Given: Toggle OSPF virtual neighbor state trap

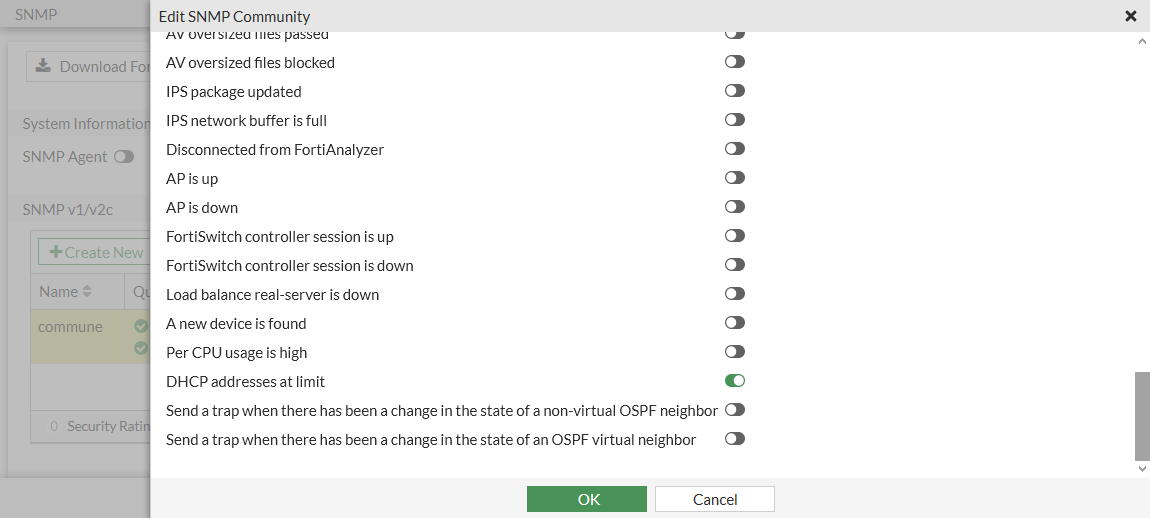Looking at the screenshot, I should [735, 439].
